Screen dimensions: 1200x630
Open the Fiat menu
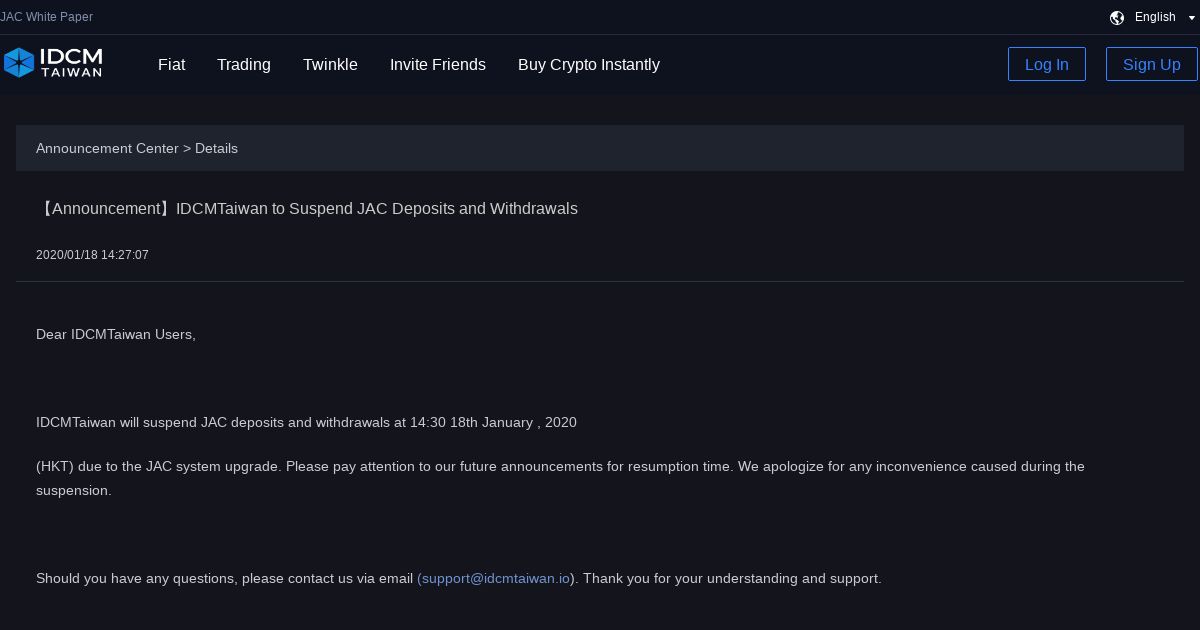tap(171, 64)
